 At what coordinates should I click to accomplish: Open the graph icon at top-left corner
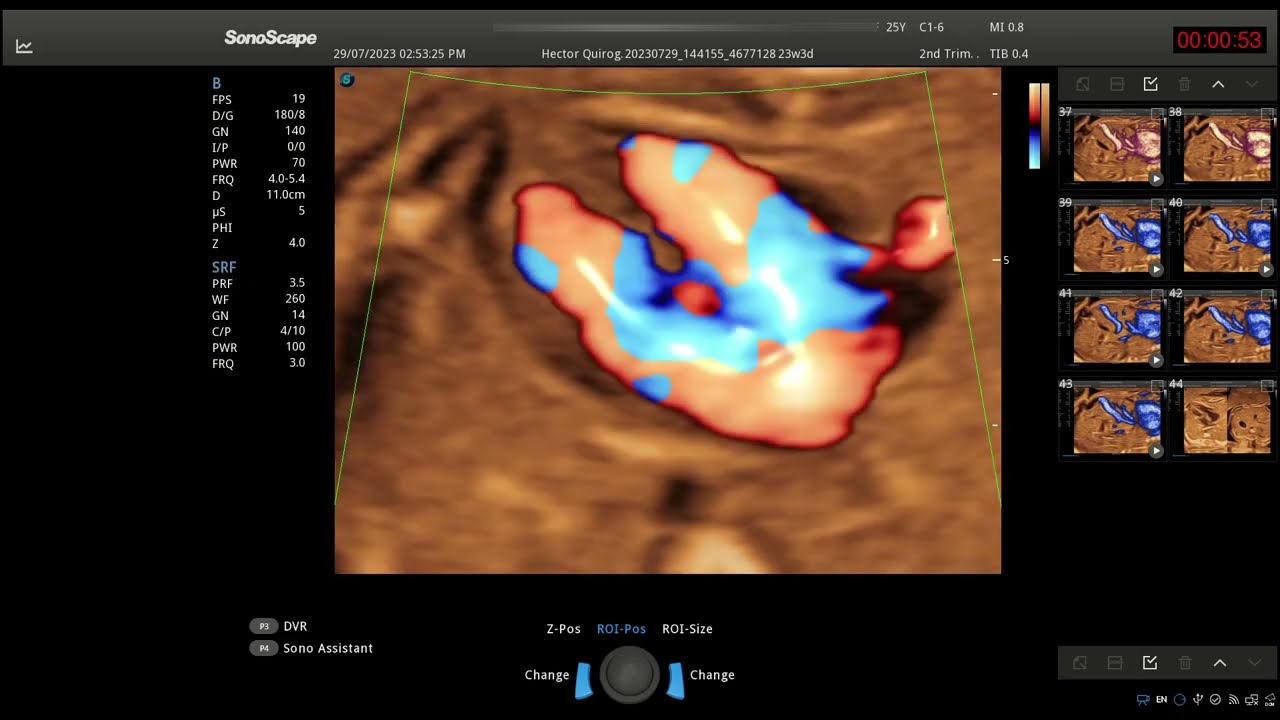pos(24,46)
